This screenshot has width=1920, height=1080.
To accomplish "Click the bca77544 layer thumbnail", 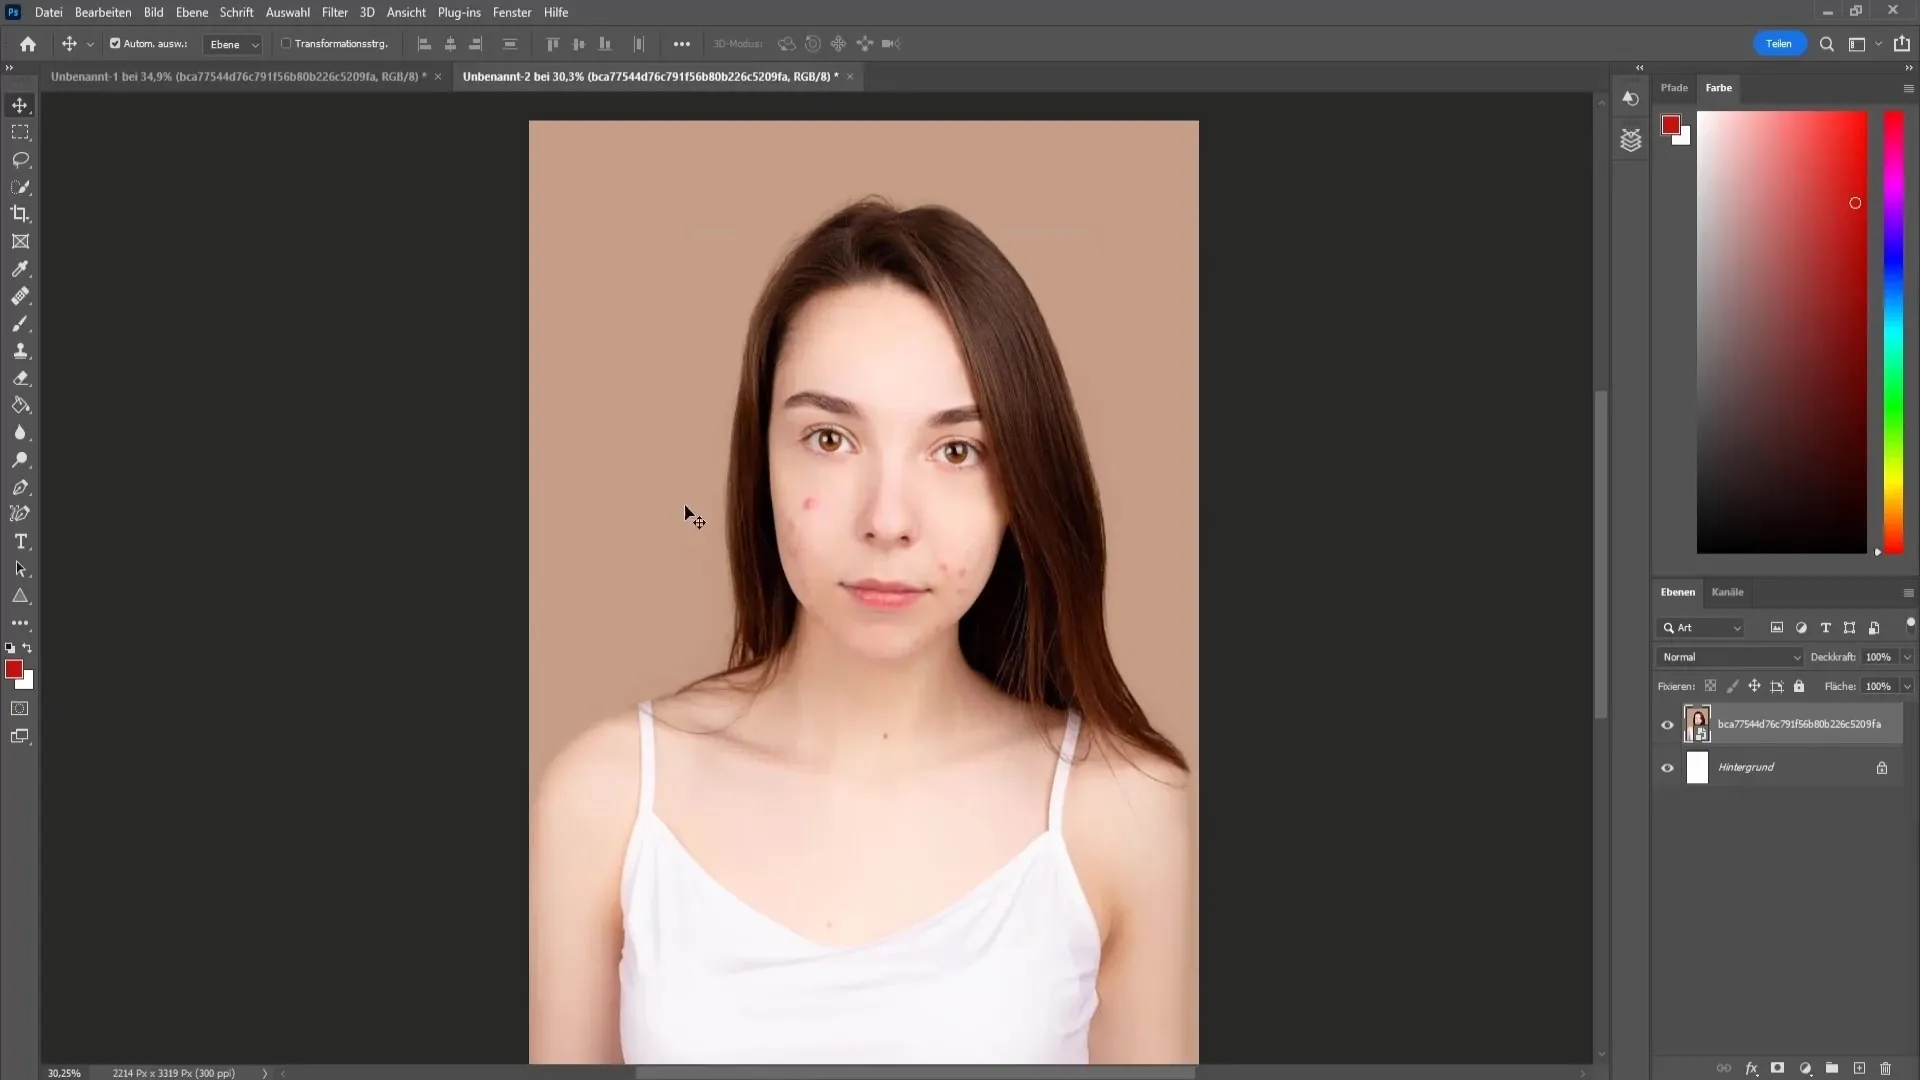I will coord(1697,723).
